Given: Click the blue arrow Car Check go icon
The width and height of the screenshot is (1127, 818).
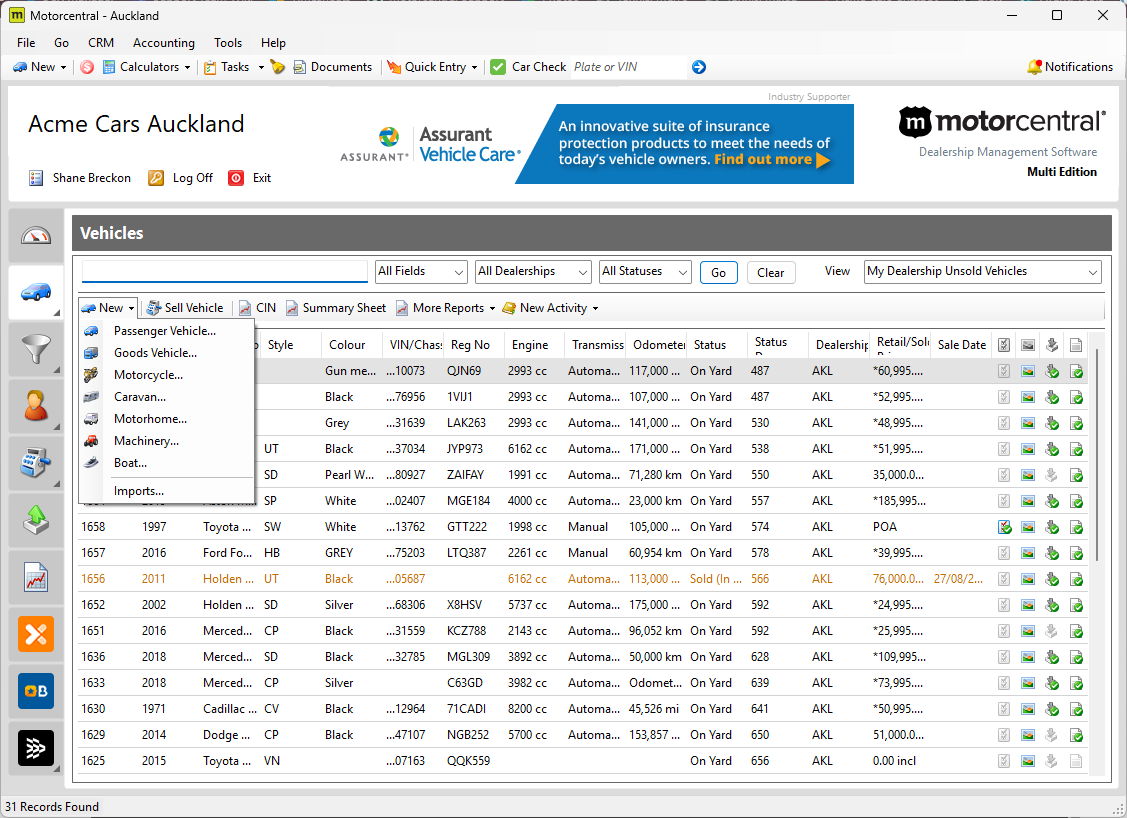Looking at the screenshot, I should pos(699,67).
